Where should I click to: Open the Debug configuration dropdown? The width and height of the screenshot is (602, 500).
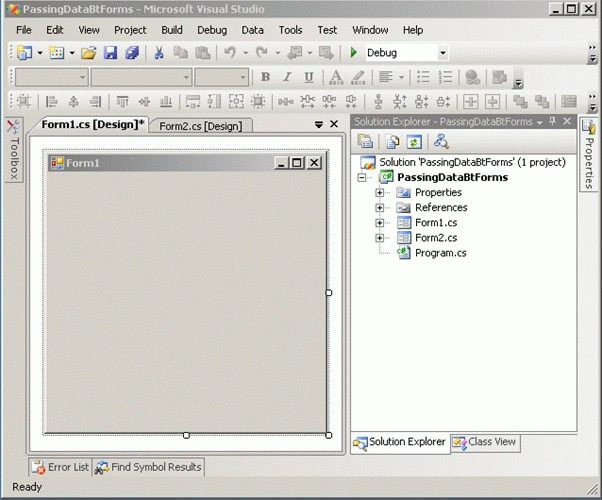click(443, 53)
